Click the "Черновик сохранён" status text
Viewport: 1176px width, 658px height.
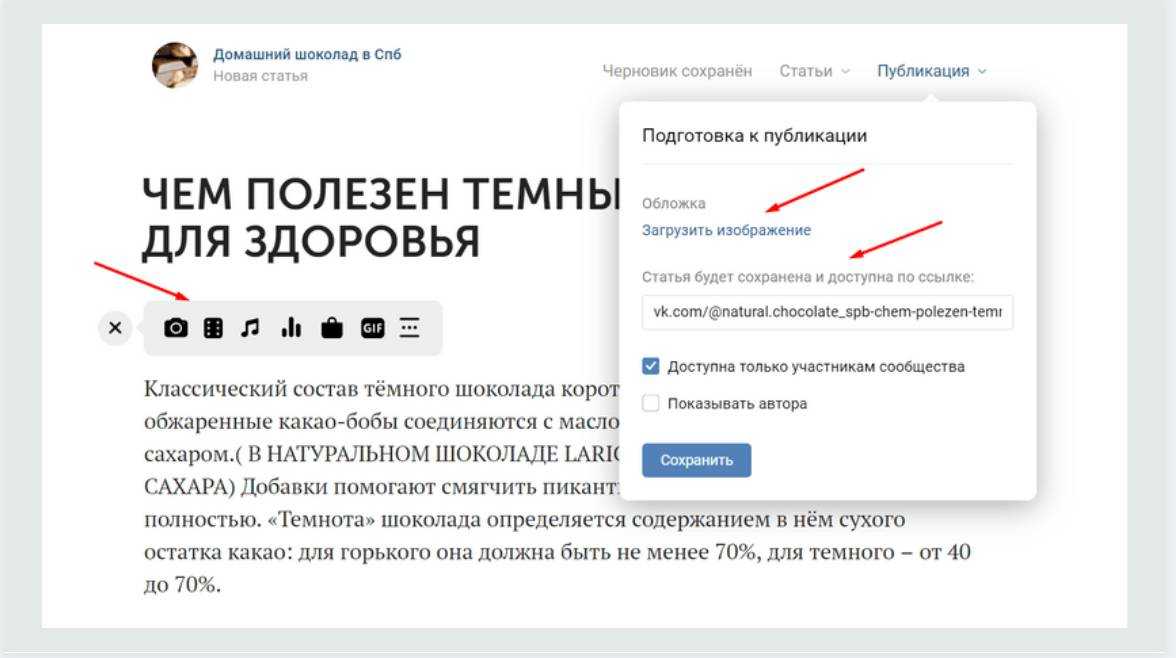[677, 71]
